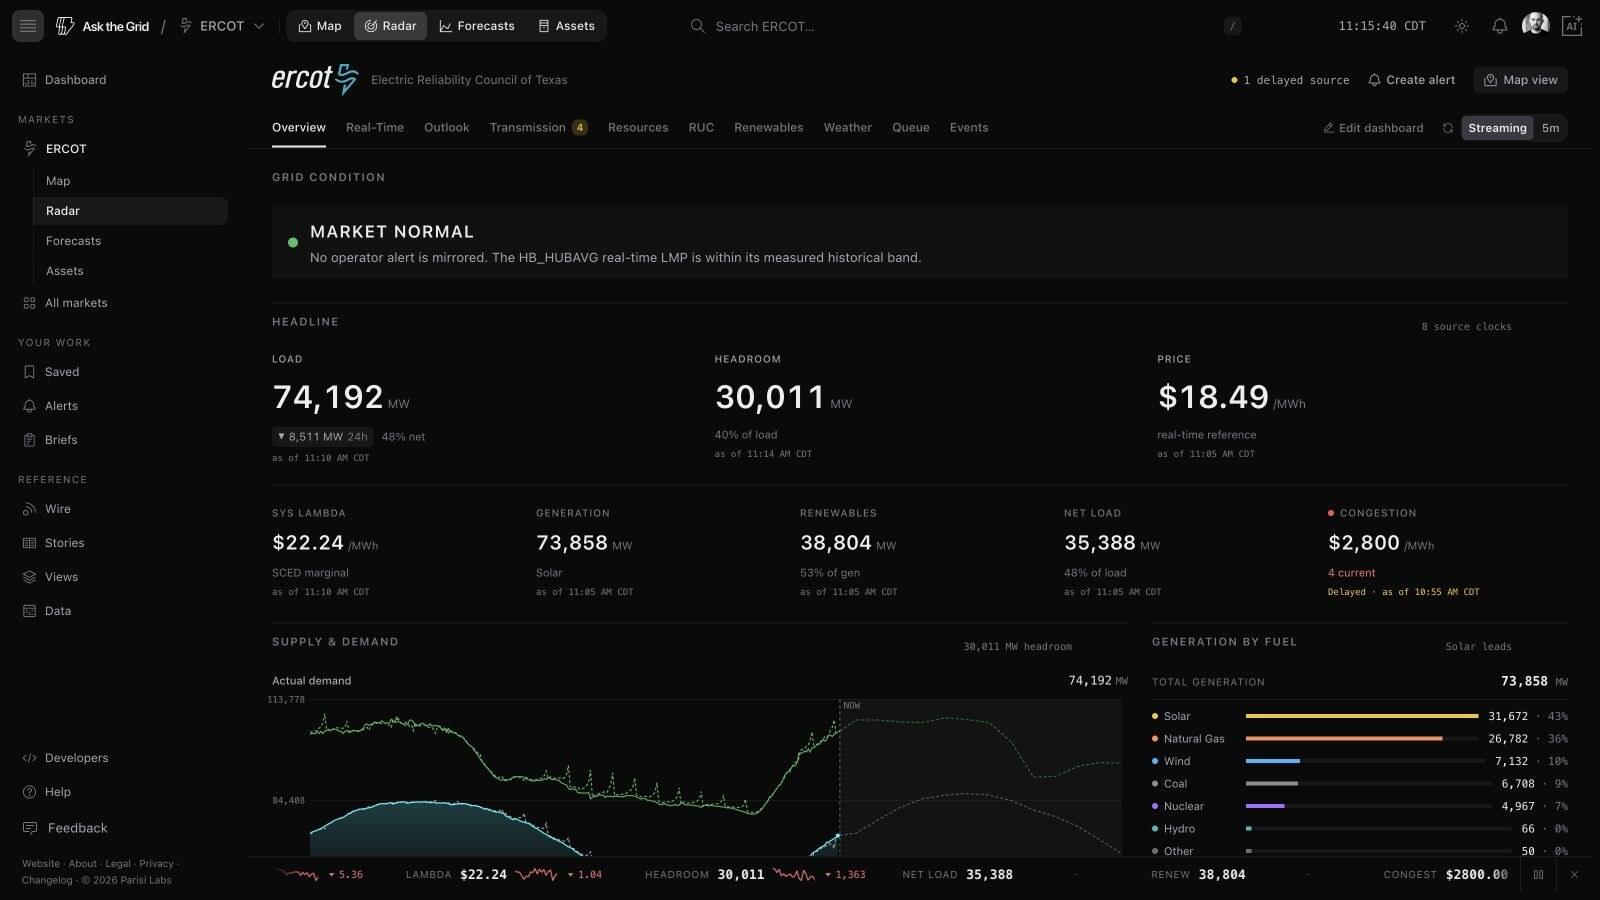The width and height of the screenshot is (1600, 900).
Task: Refresh data with the circular arrows icon
Action: [1447, 128]
